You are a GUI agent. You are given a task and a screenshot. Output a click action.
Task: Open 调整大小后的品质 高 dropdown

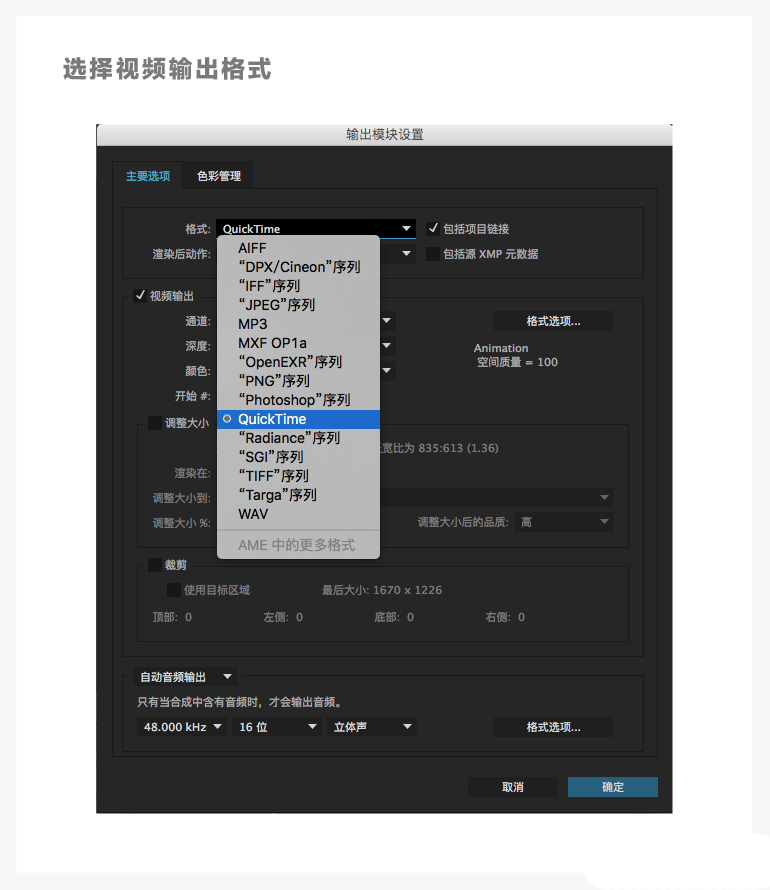pyautogui.click(x=564, y=522)
